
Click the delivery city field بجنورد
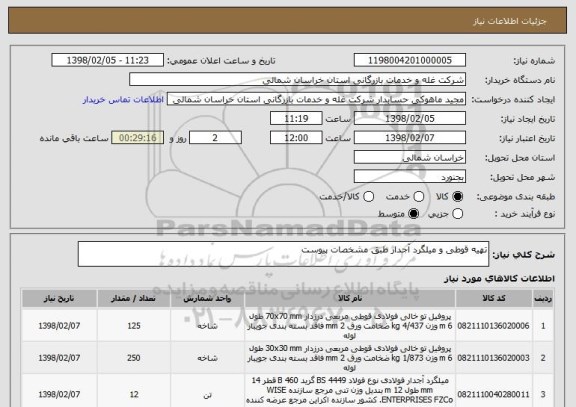click(x=410, y=177)
